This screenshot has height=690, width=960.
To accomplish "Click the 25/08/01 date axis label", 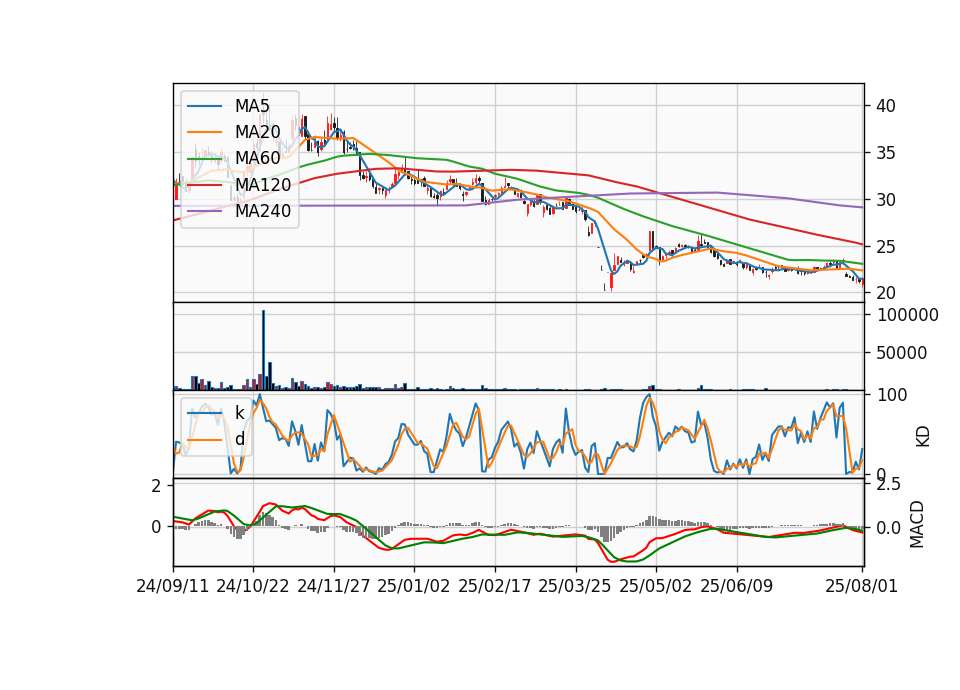I will pos(861,586).
